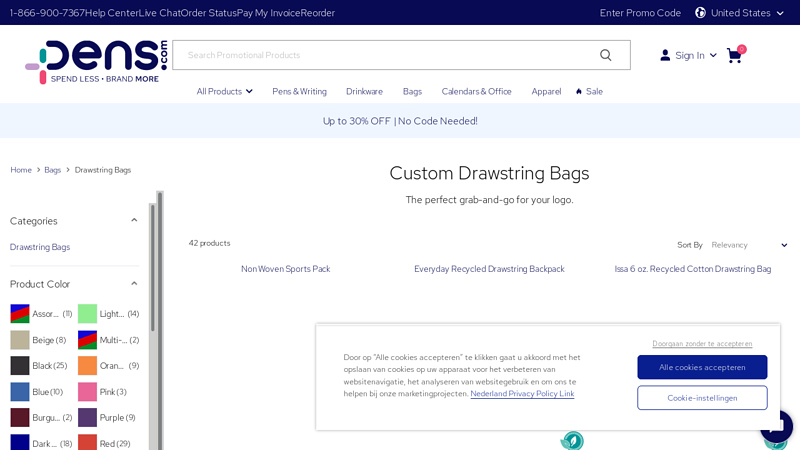The height and width of the screenshot is (450, 800).
Task: Collapse the Categories filter section
Action: coord(134,220)
